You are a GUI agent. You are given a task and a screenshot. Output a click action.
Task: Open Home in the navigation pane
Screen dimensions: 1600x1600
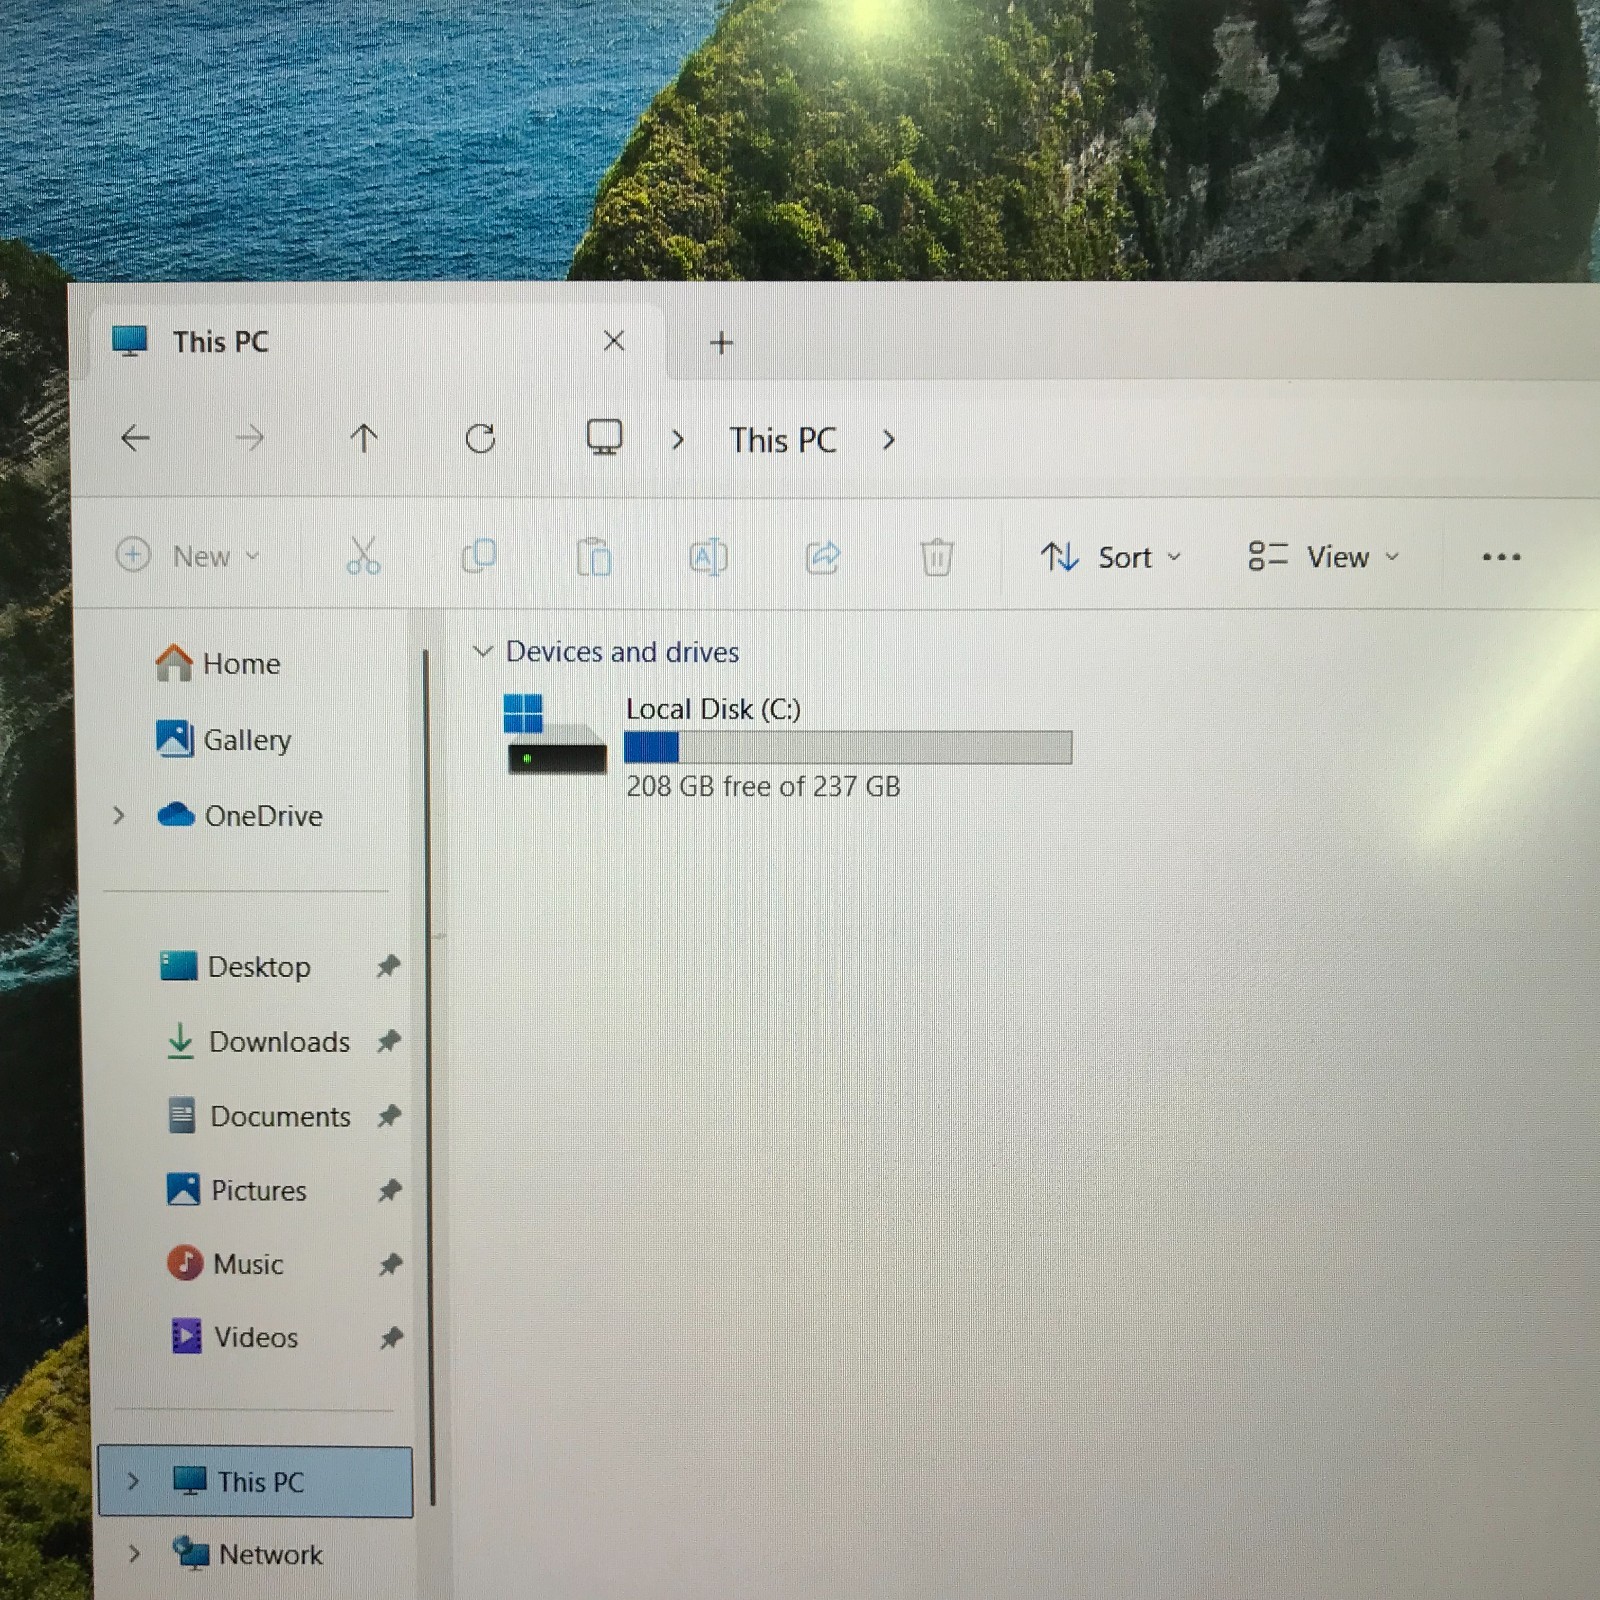pyautogui.click(x=218, y=662)
